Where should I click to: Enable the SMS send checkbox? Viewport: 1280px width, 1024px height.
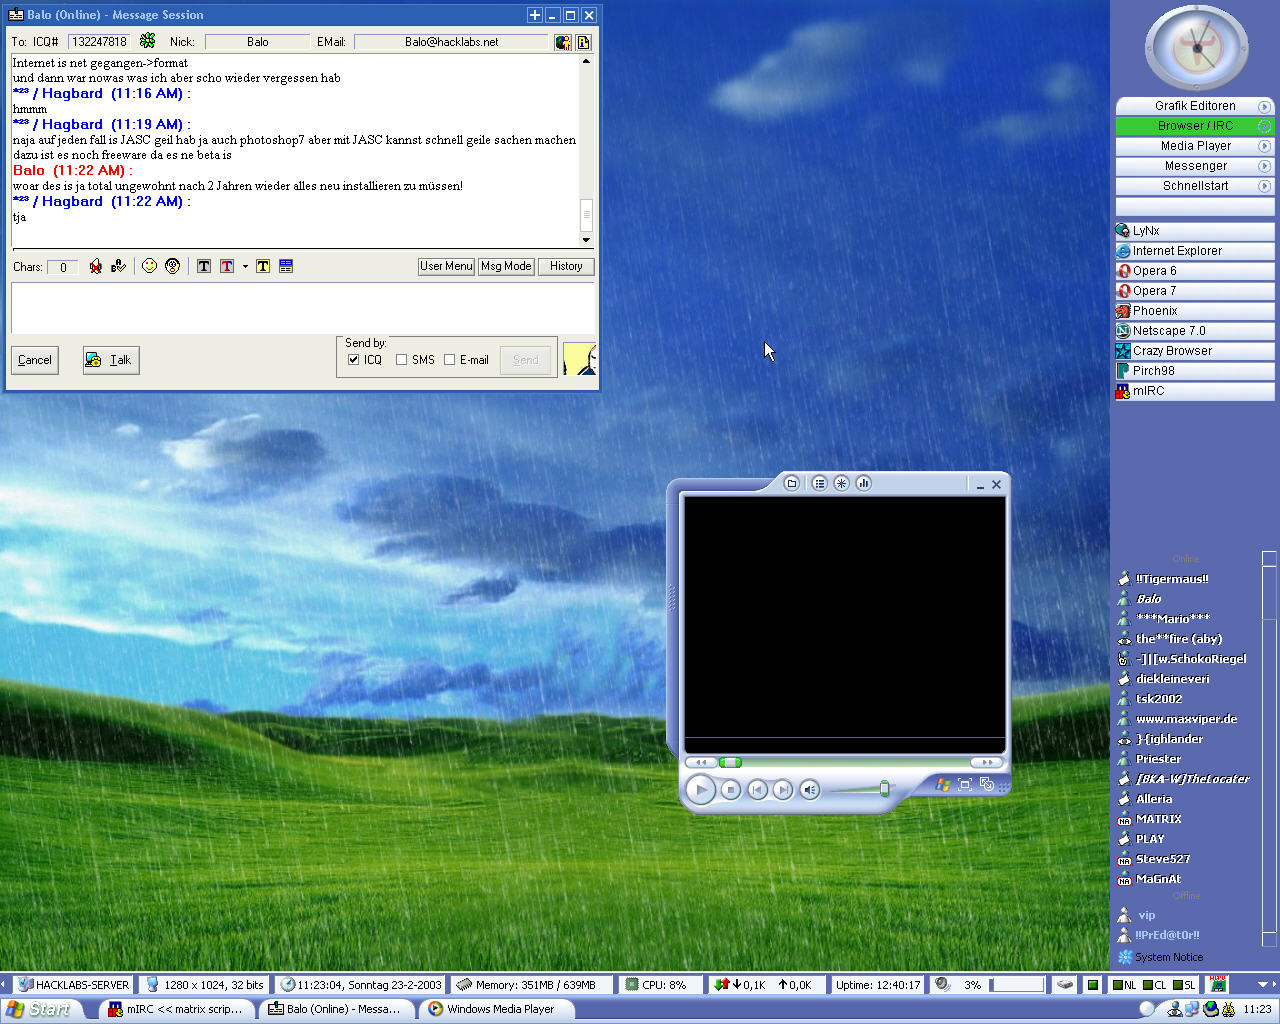(x=402, y=360)
